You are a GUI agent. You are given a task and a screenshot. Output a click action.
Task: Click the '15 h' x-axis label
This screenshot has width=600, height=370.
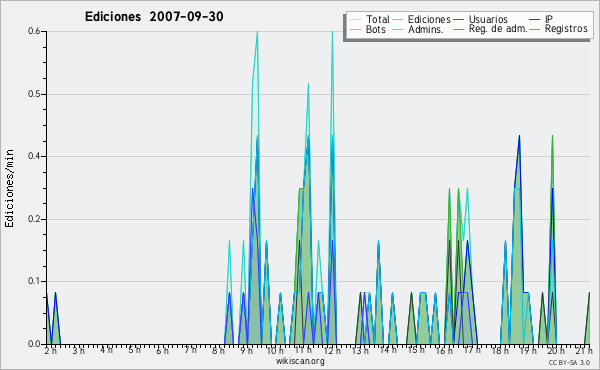pyautogui.click(x=416, y=350)
